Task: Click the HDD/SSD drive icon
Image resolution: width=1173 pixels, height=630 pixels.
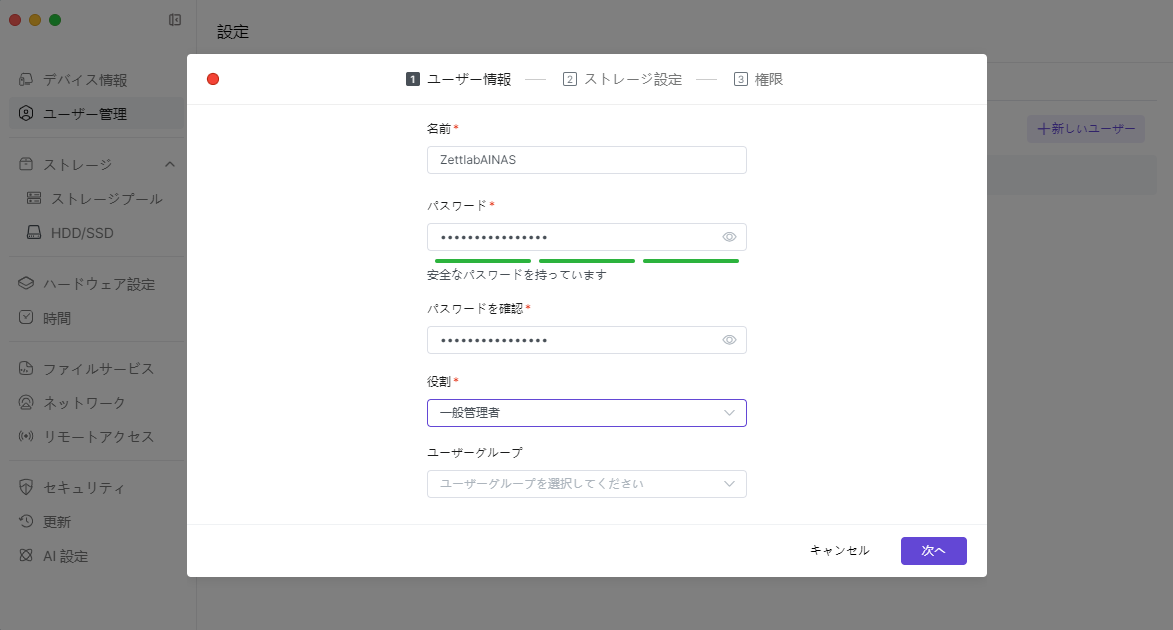Action: coord(34,233)
